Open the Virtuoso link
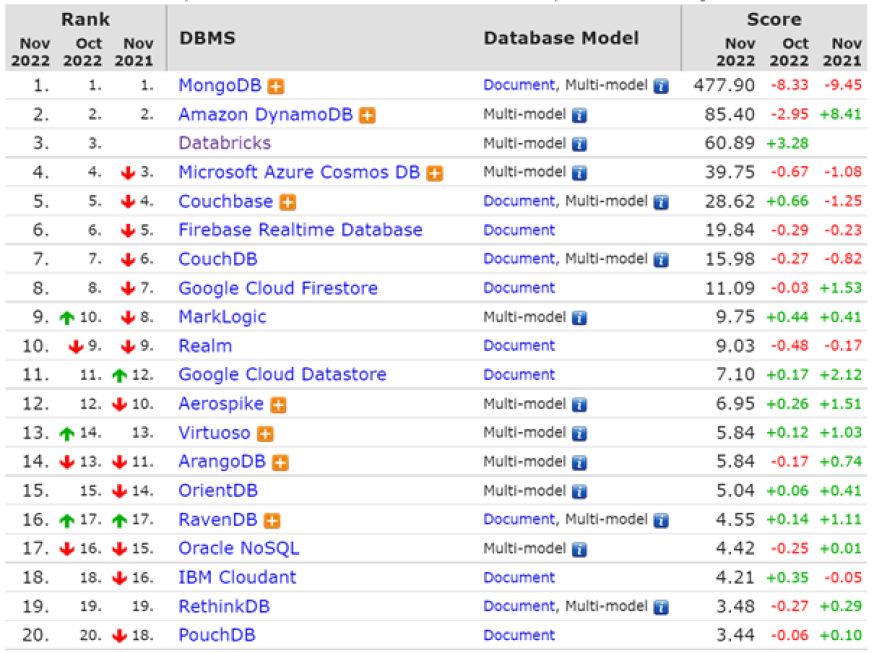Viewport: 874px width, 653px height. [214, 433]
